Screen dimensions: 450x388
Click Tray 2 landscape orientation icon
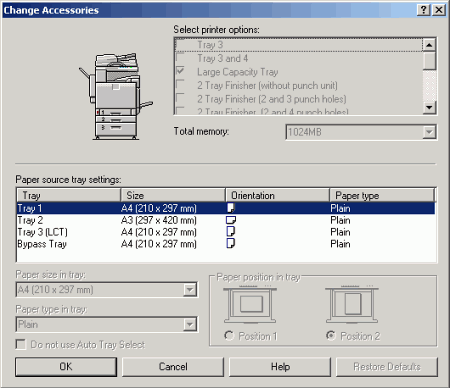click(x=231, y=220)
